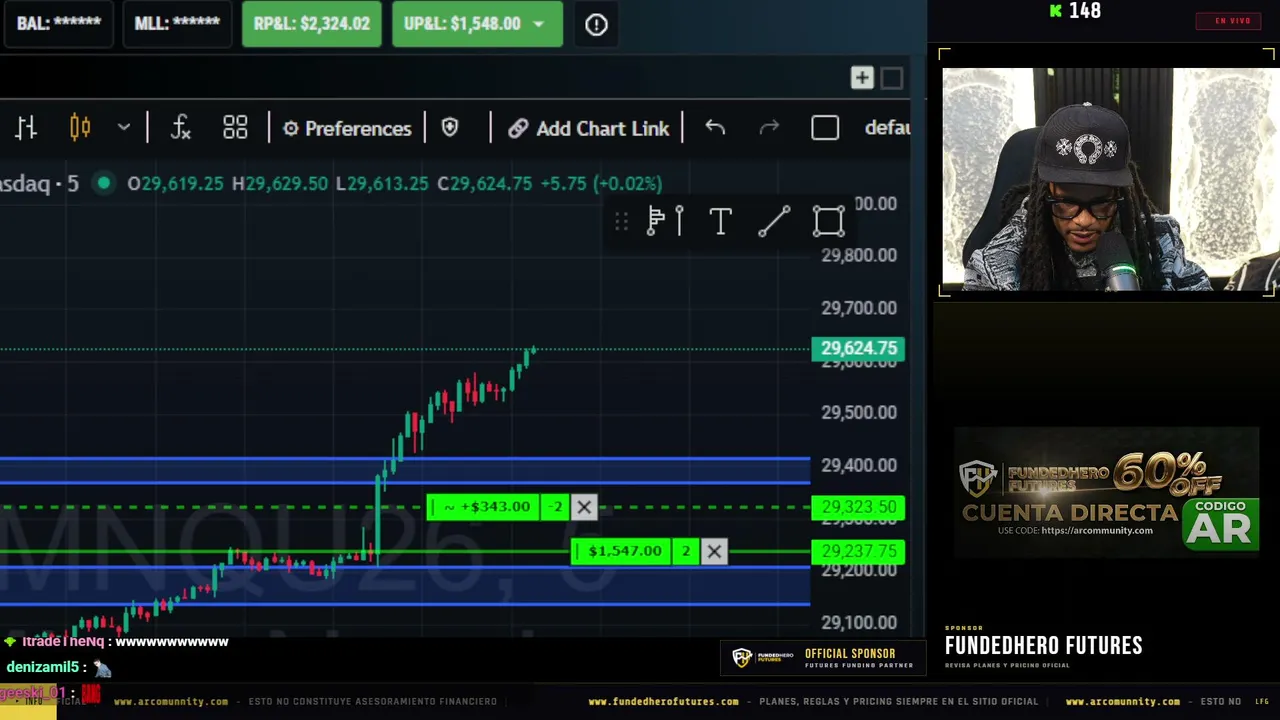
Task: Click the C29,624.75 close value
Action: click(x=484, y=184)
